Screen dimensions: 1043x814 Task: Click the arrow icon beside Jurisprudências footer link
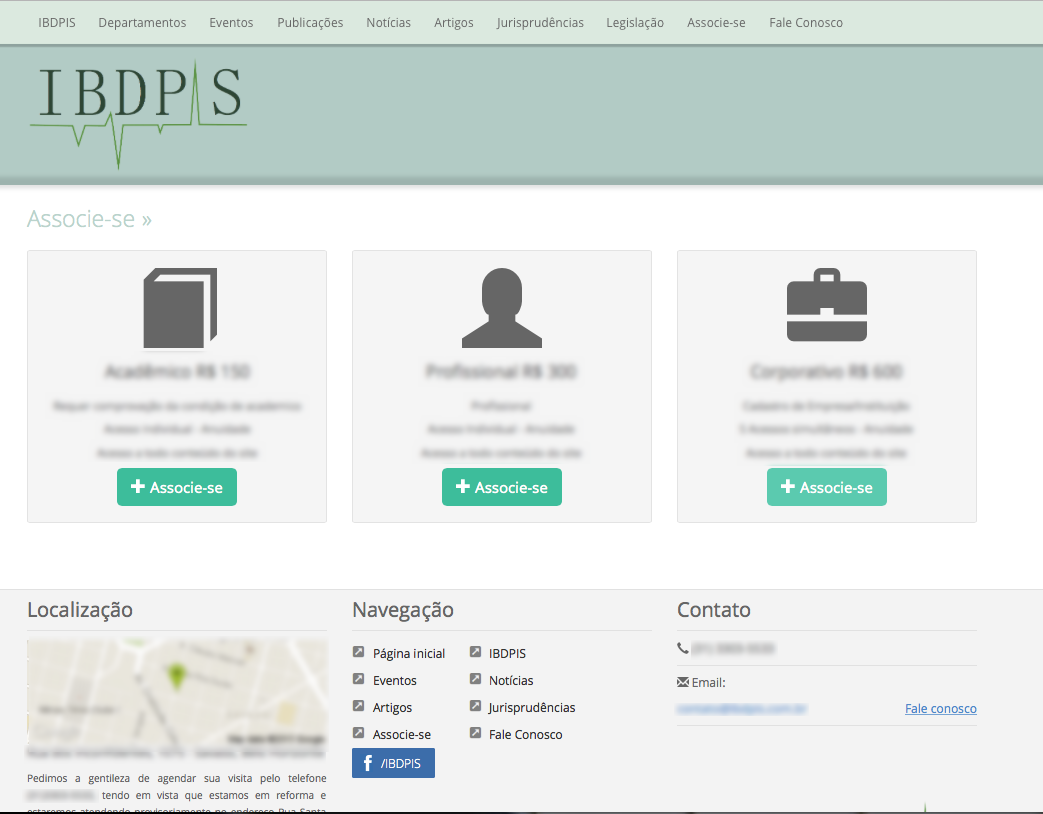click(475, 707)
